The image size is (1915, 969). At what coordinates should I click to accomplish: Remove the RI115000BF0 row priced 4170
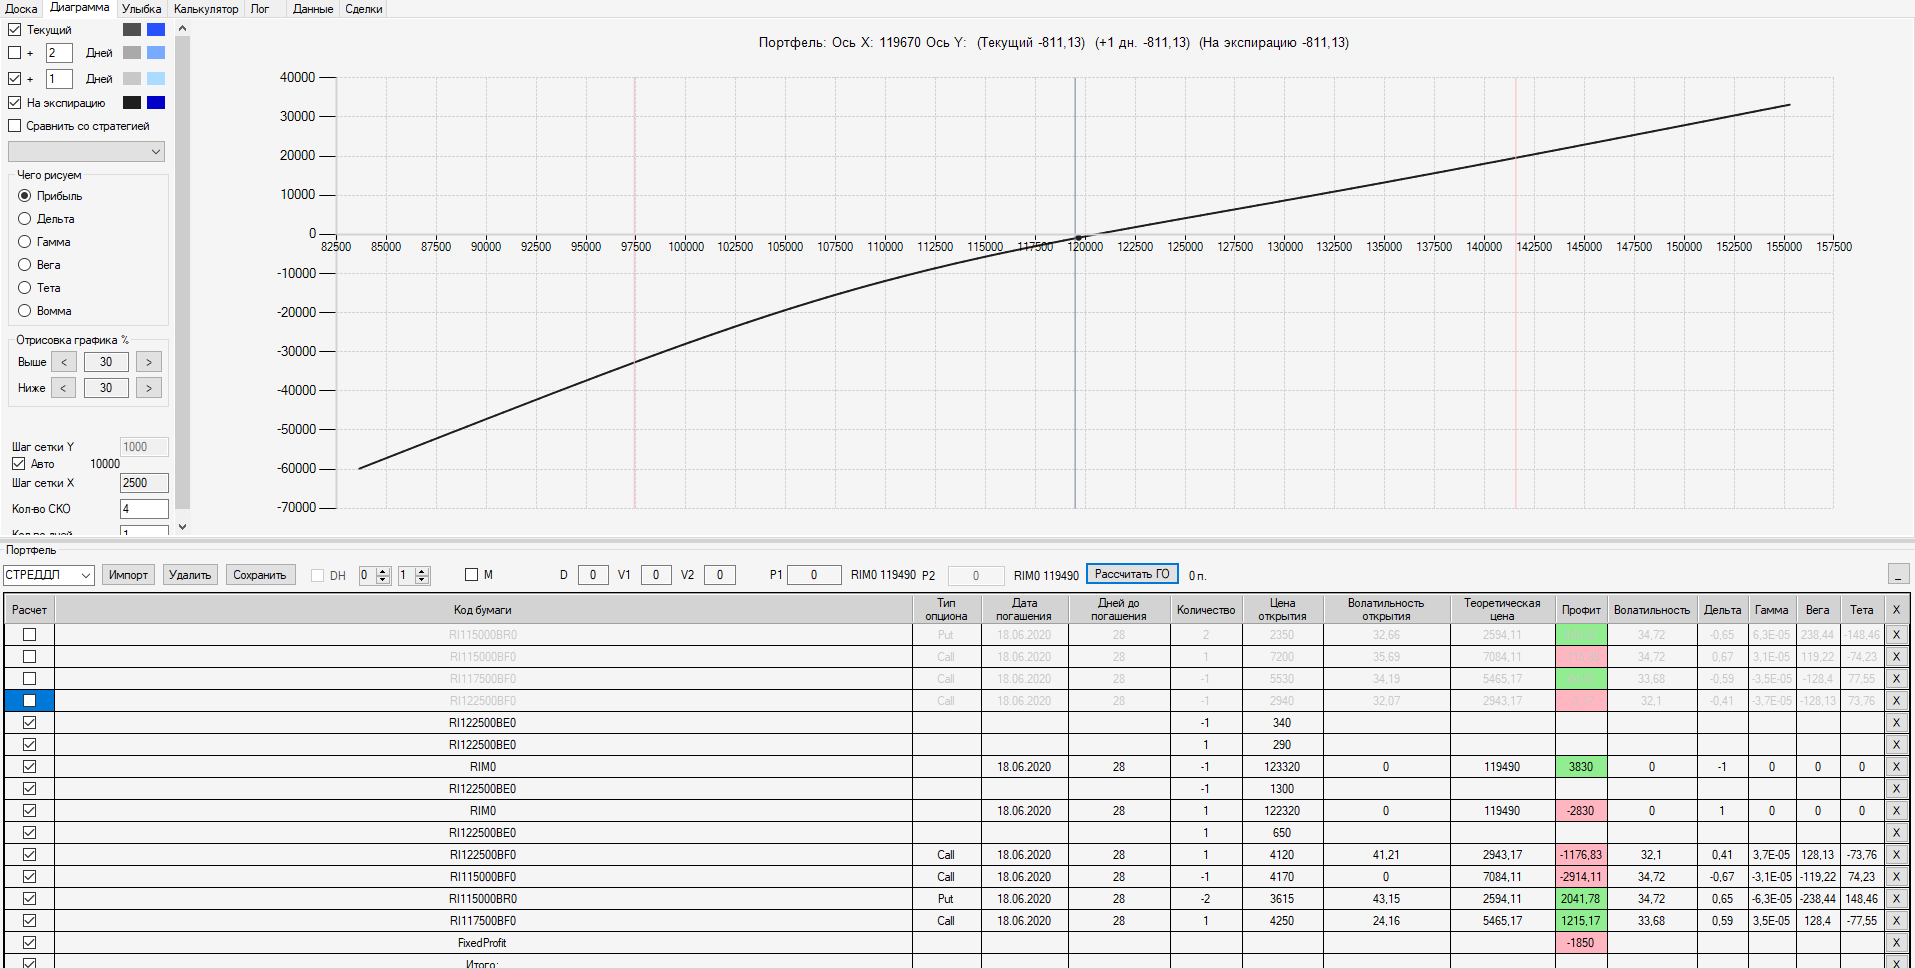pyautogui.click(x=1896, y=877)
